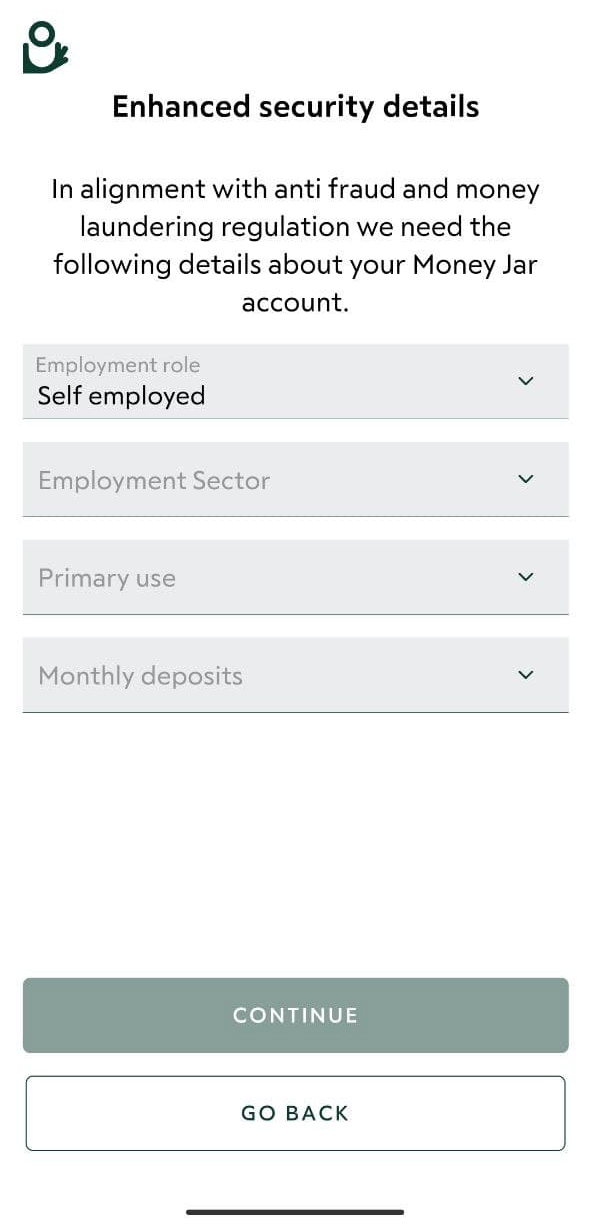Click the Employment Sector placeholder text
591x1226 pixels.
pos(154,481)
